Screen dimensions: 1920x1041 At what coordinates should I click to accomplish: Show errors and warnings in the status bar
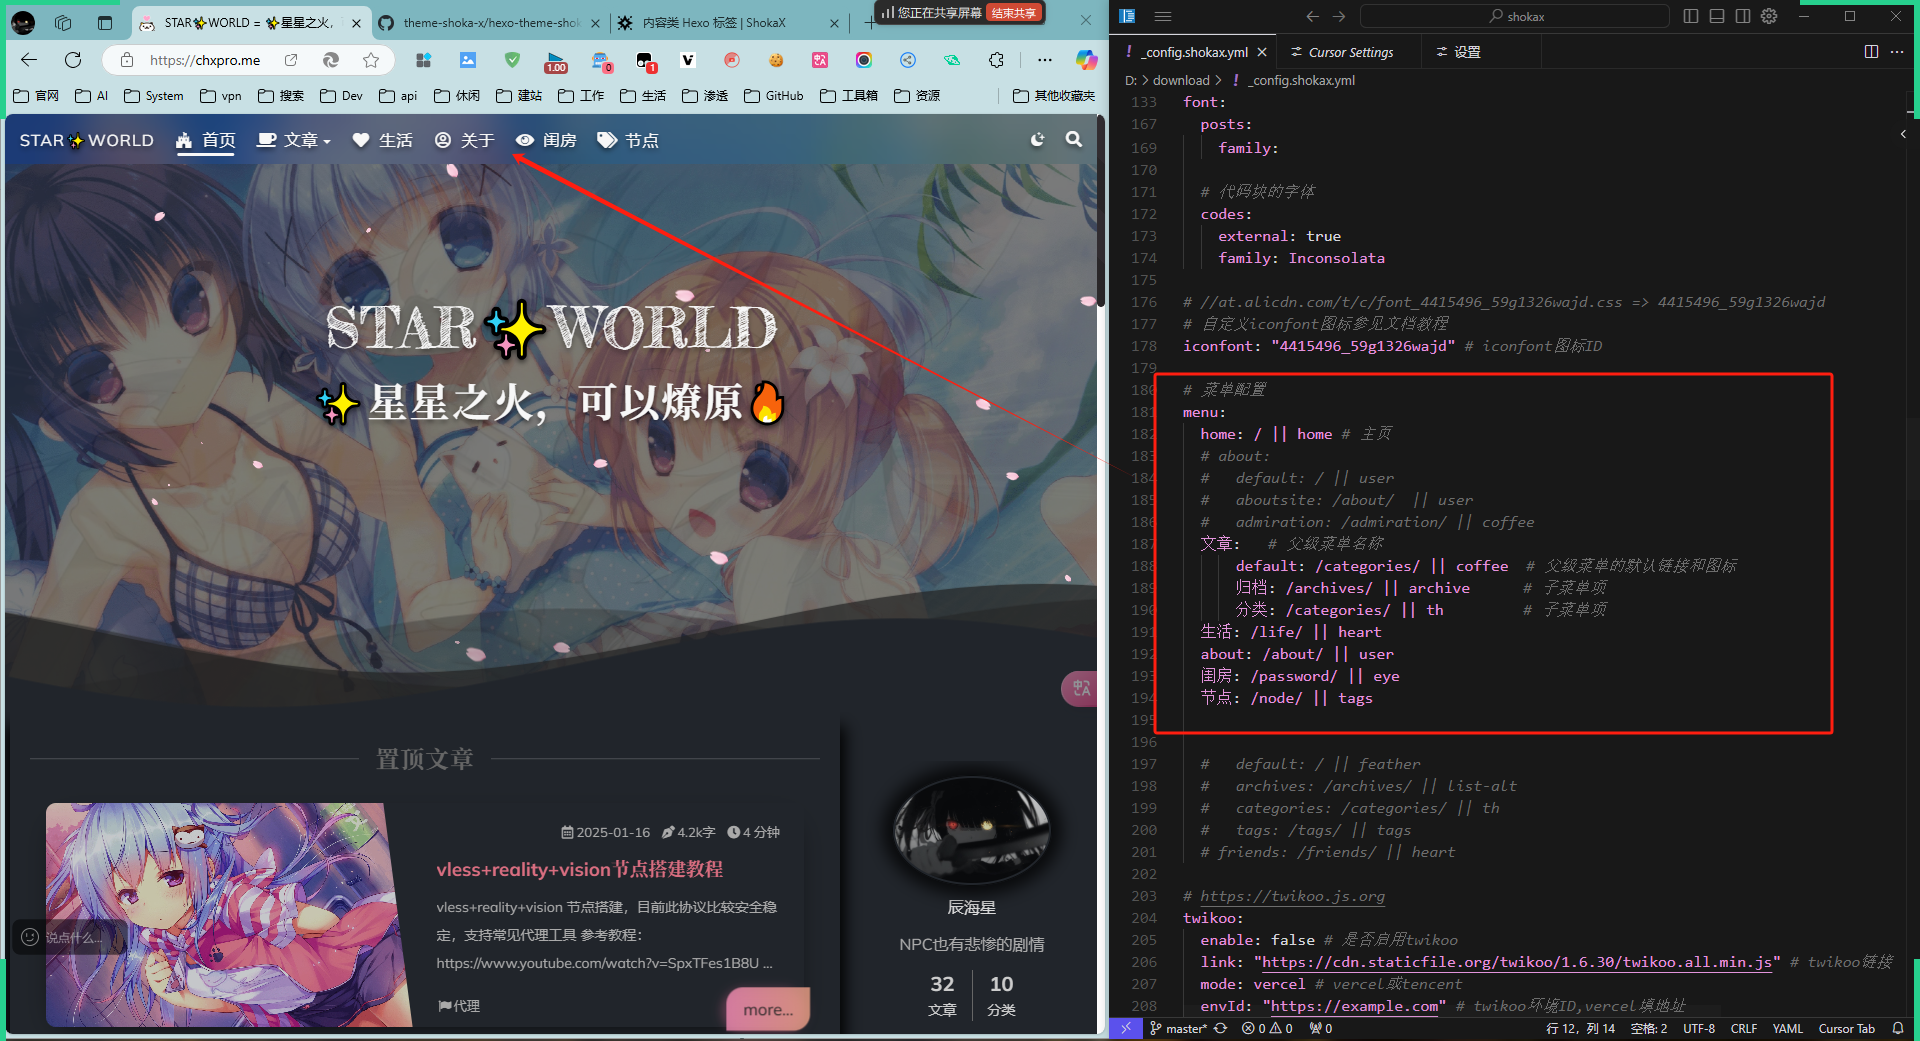1267,1028
